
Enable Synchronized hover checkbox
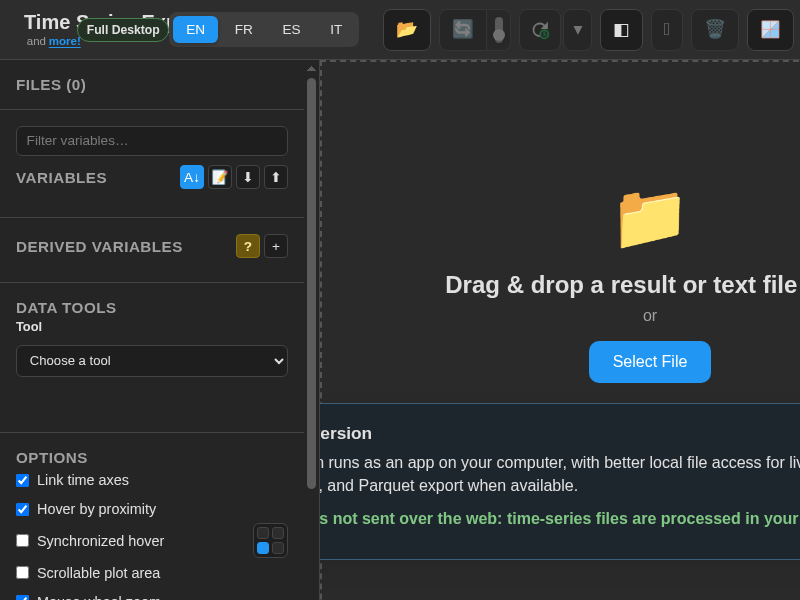point(22,541)
